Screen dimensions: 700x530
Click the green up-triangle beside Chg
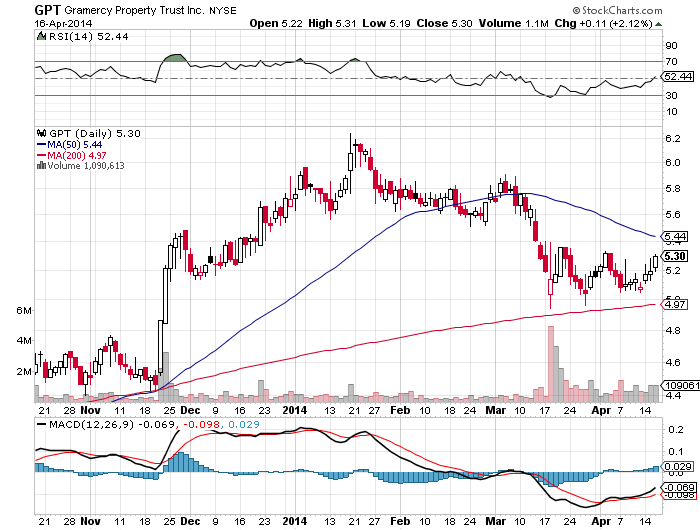[658, 24]
